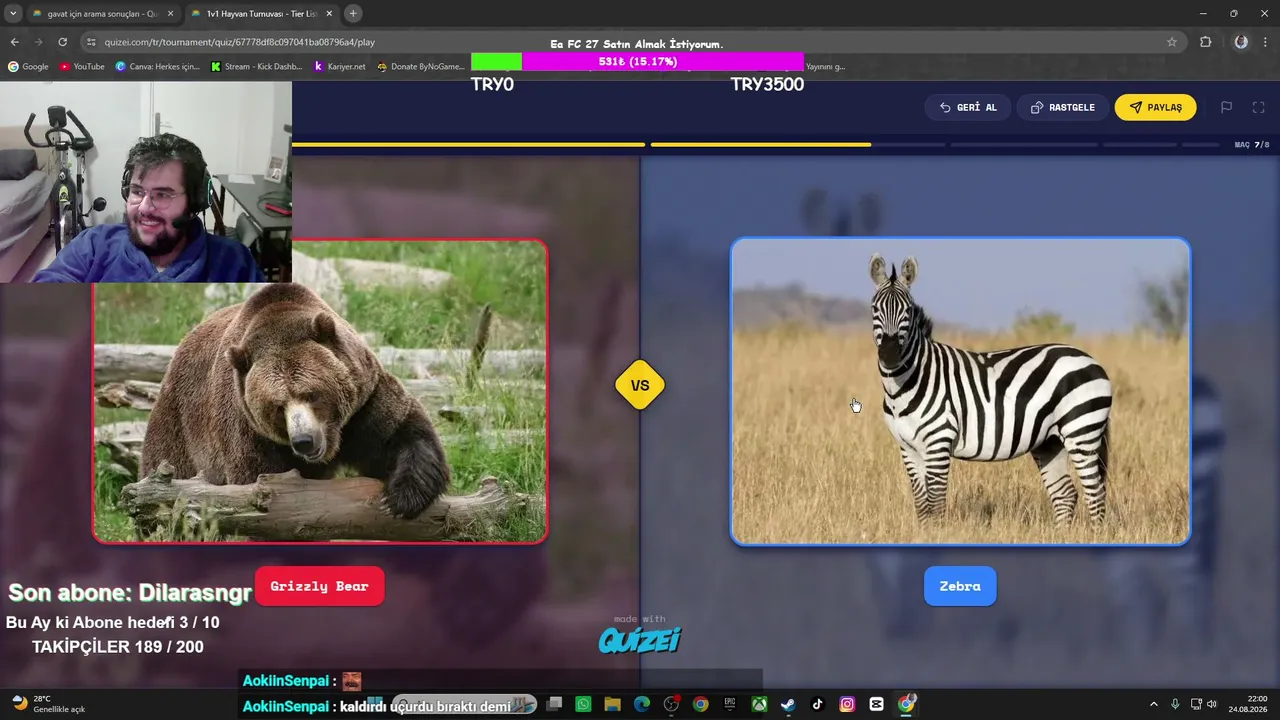Image resolution: width=1280 pixels, height=720 pixels.
Task: Open the Xbox app from the taskbar
Action: point(759,704)
